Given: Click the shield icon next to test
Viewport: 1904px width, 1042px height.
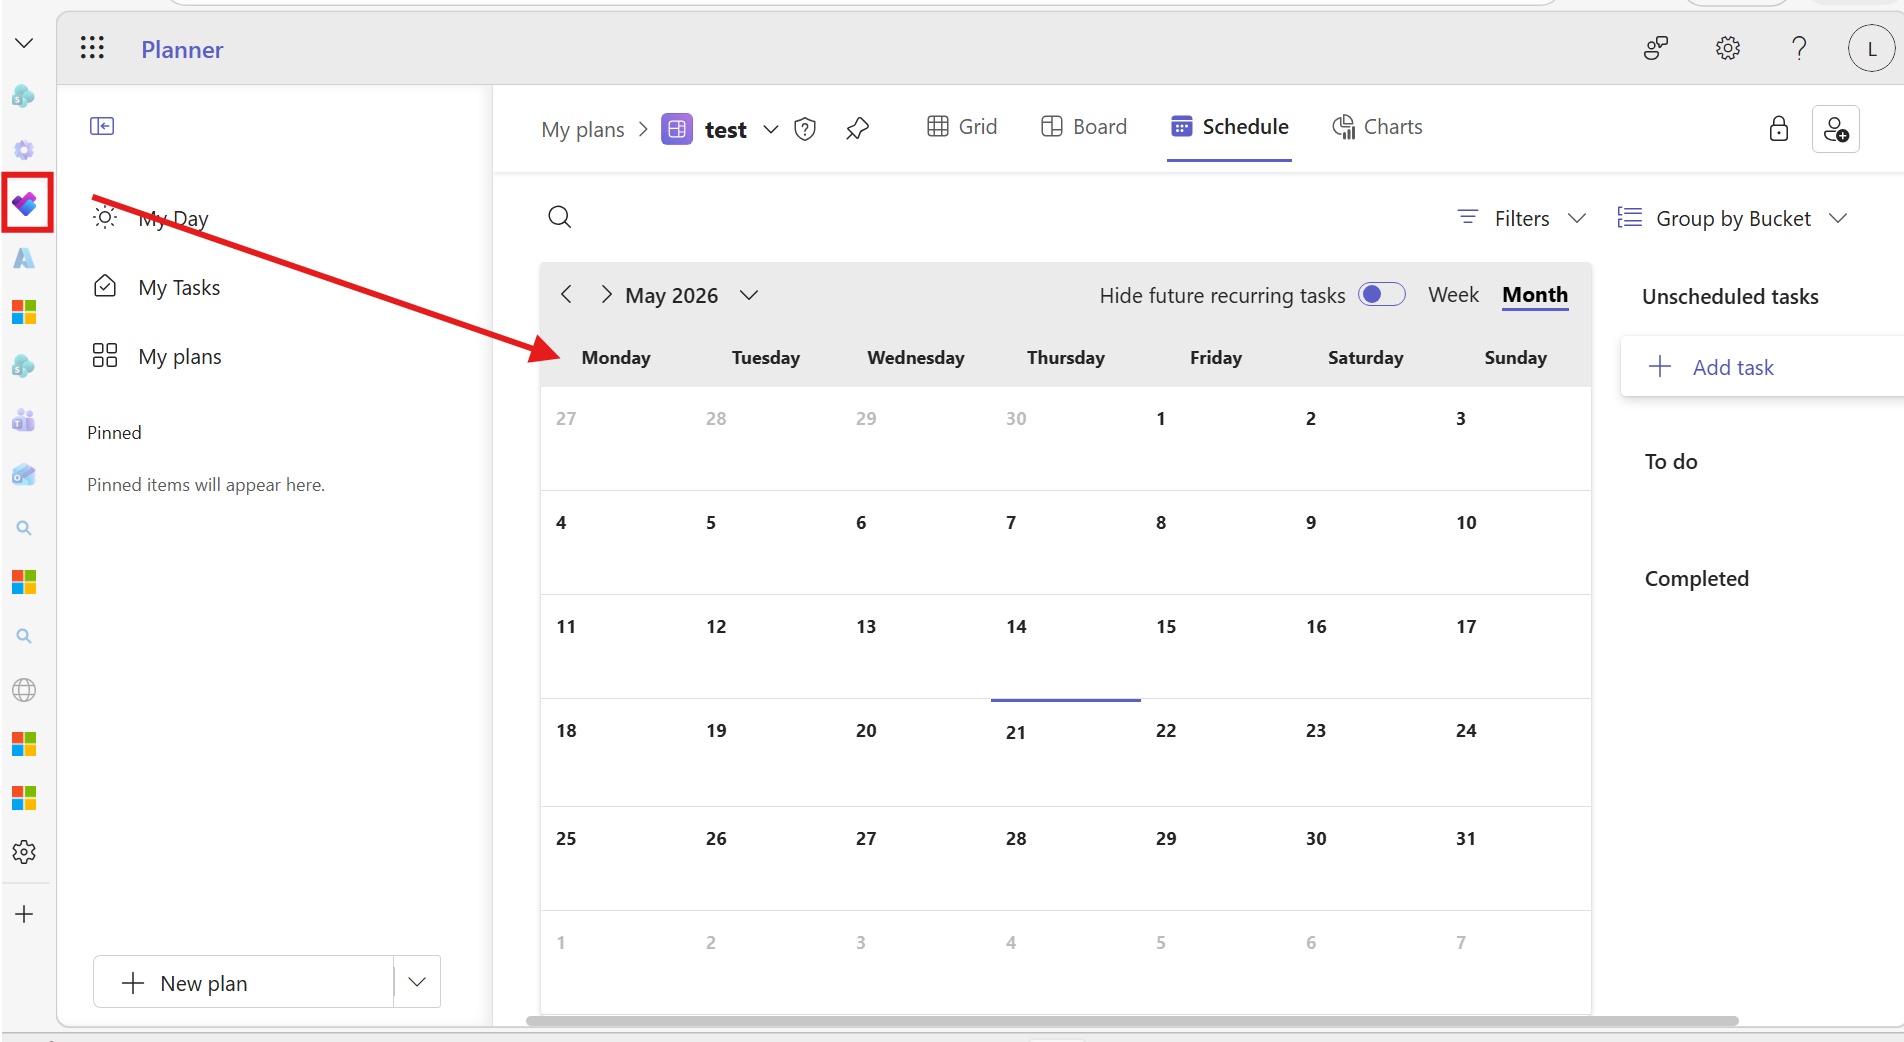Looking at the screenshot, I should point(805,129).
